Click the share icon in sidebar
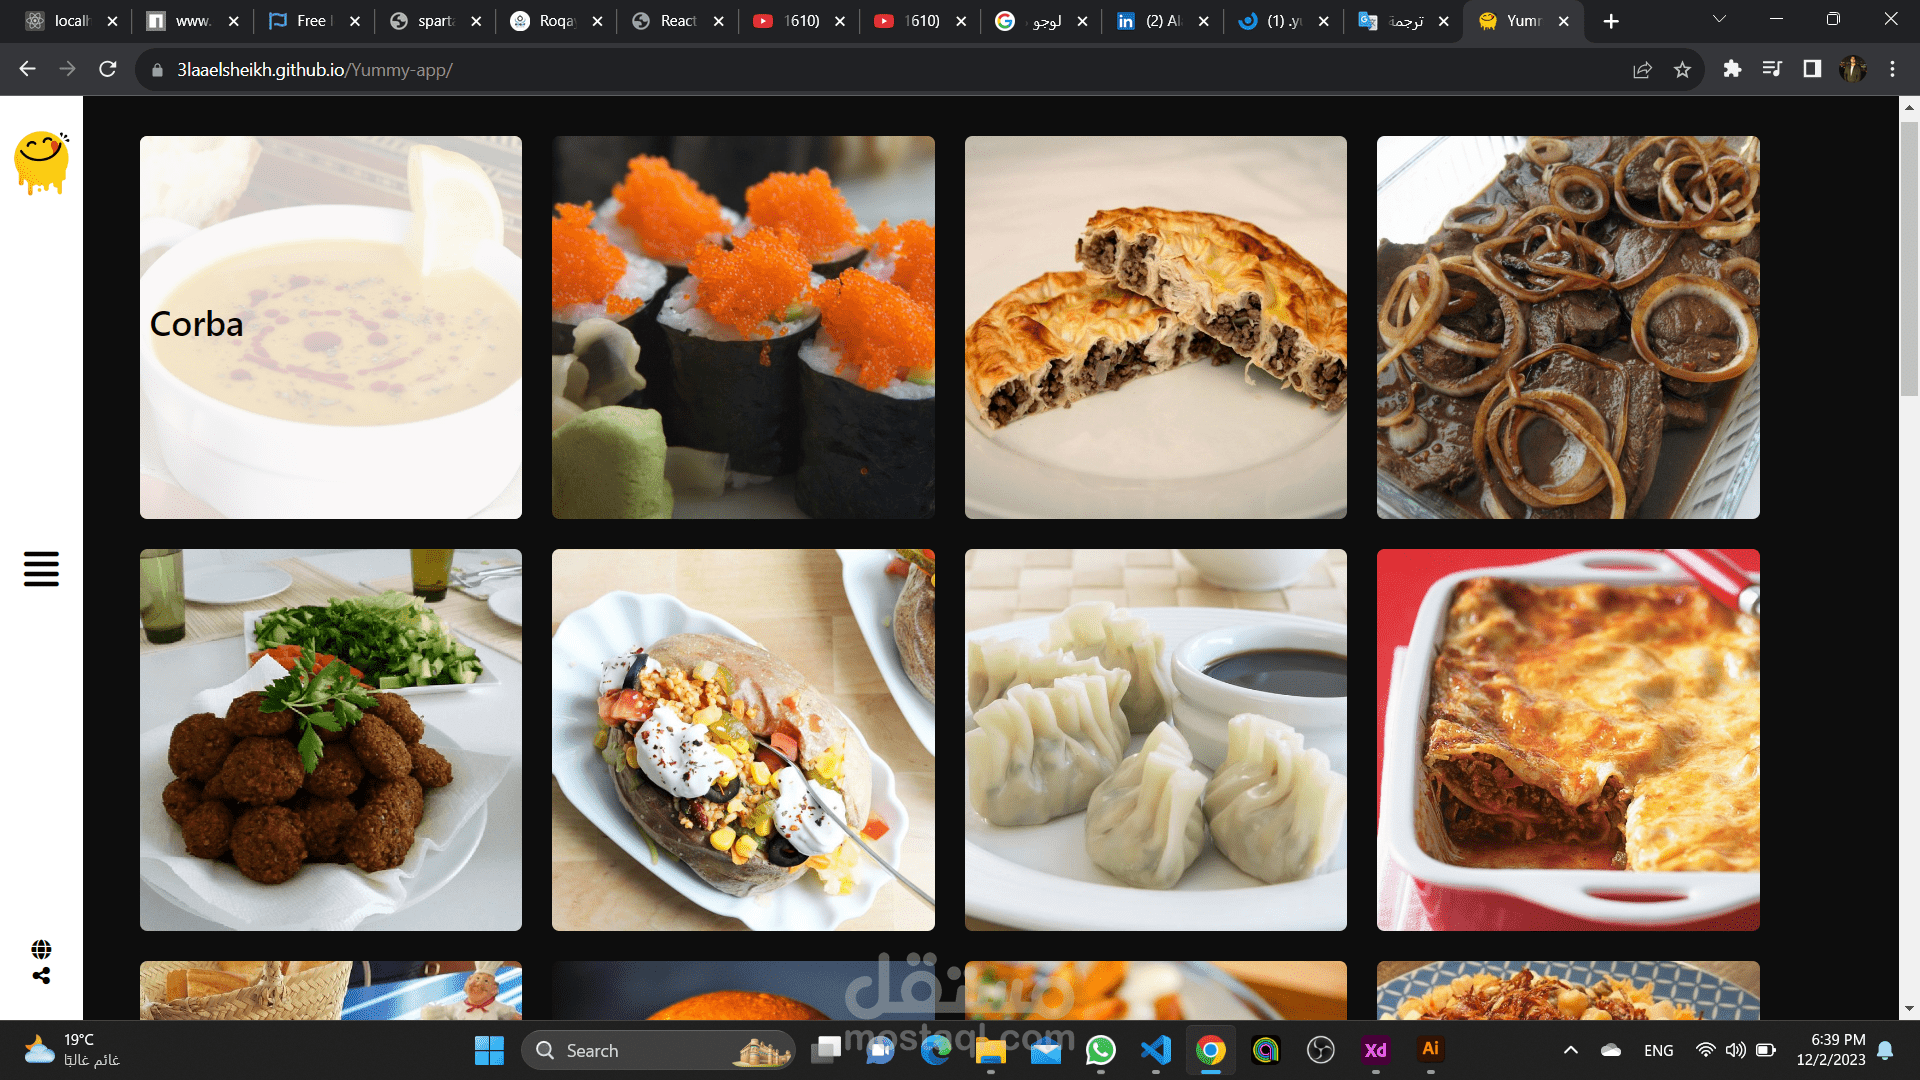This screenshot has width=1920, height=1080. click(41, 976)
